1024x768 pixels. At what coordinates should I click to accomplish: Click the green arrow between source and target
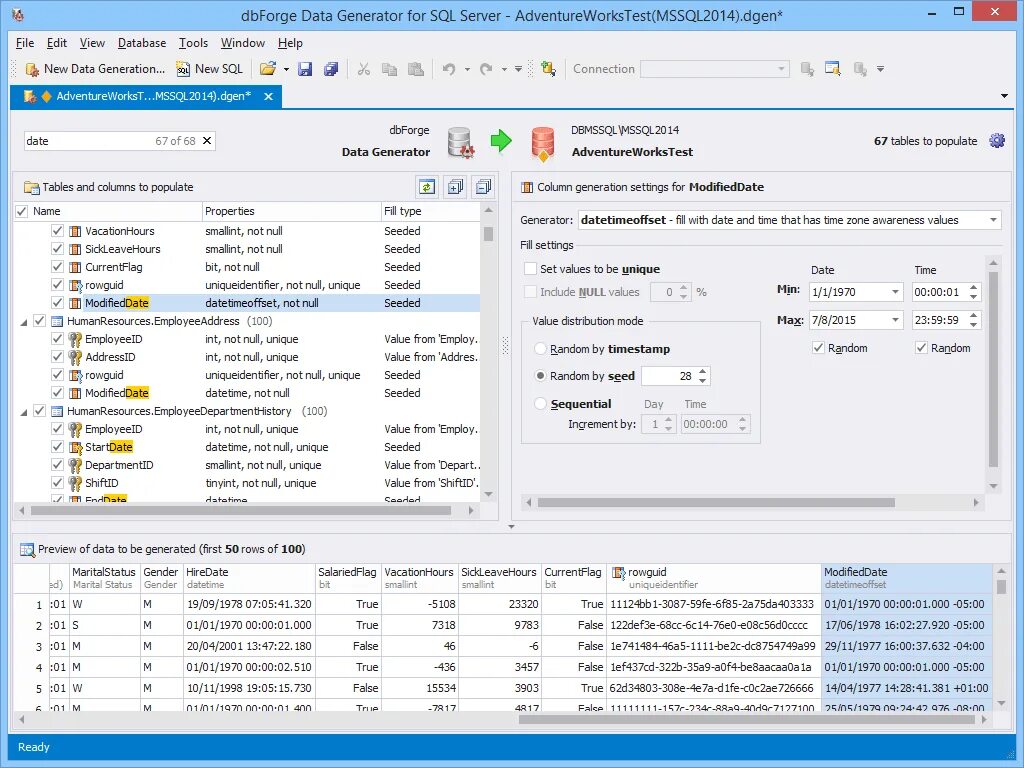[x=501, y=140]
